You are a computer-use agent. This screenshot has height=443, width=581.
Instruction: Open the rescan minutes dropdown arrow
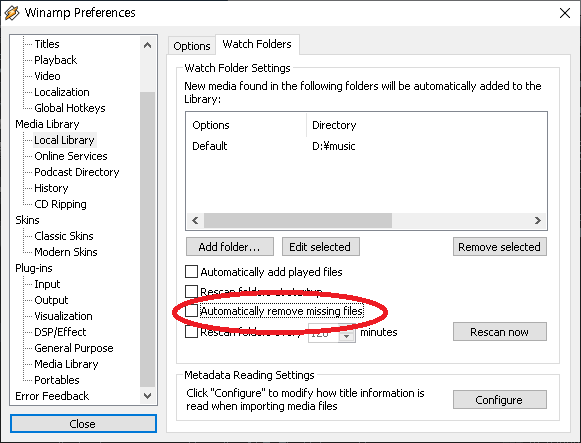tap(346, 336)
